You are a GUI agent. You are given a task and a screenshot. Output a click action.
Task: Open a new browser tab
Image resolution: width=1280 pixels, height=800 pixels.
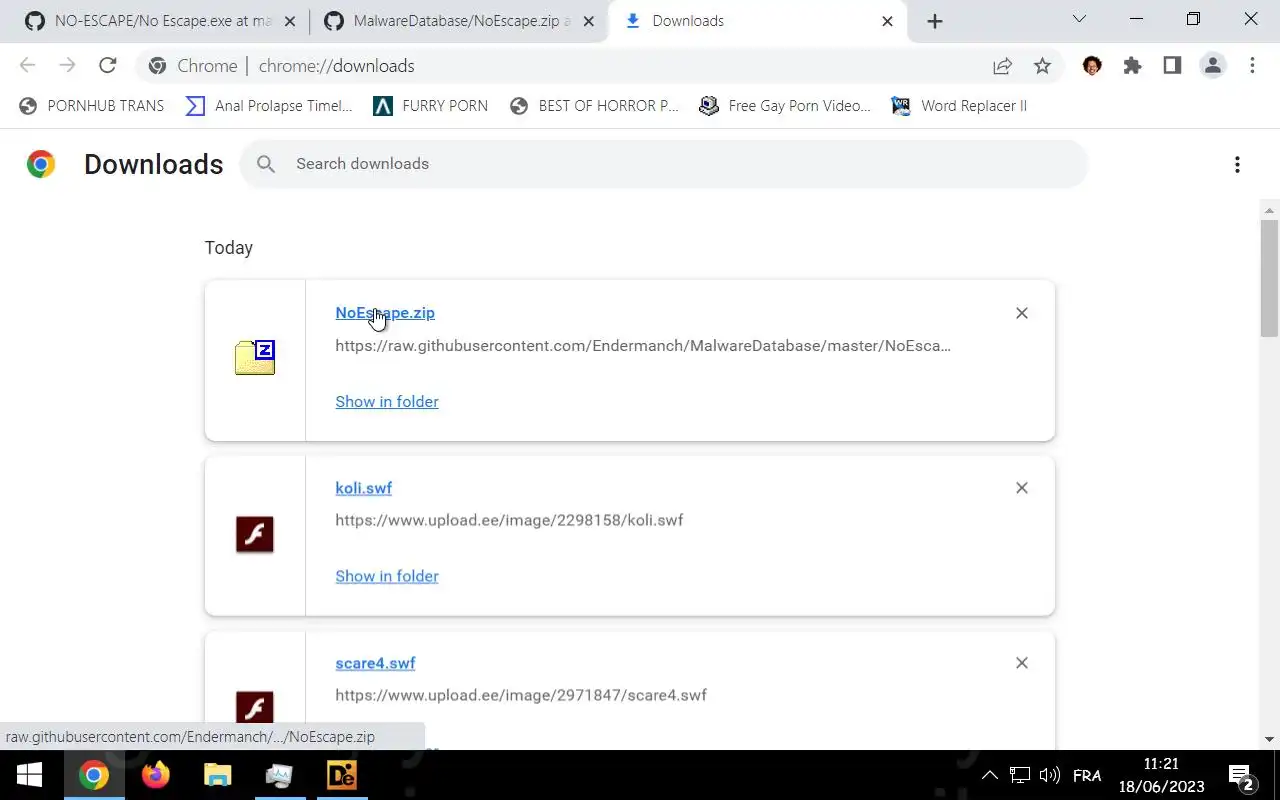tap(934, 21)
